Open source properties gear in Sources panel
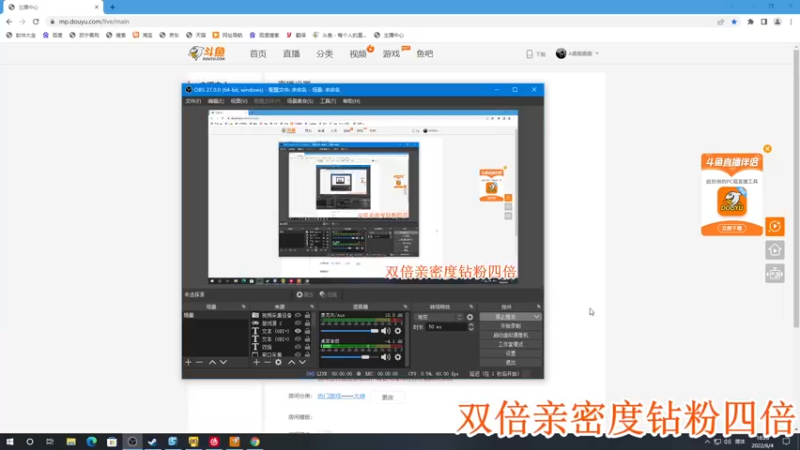 pyautogui.click(x=279, y=362)
